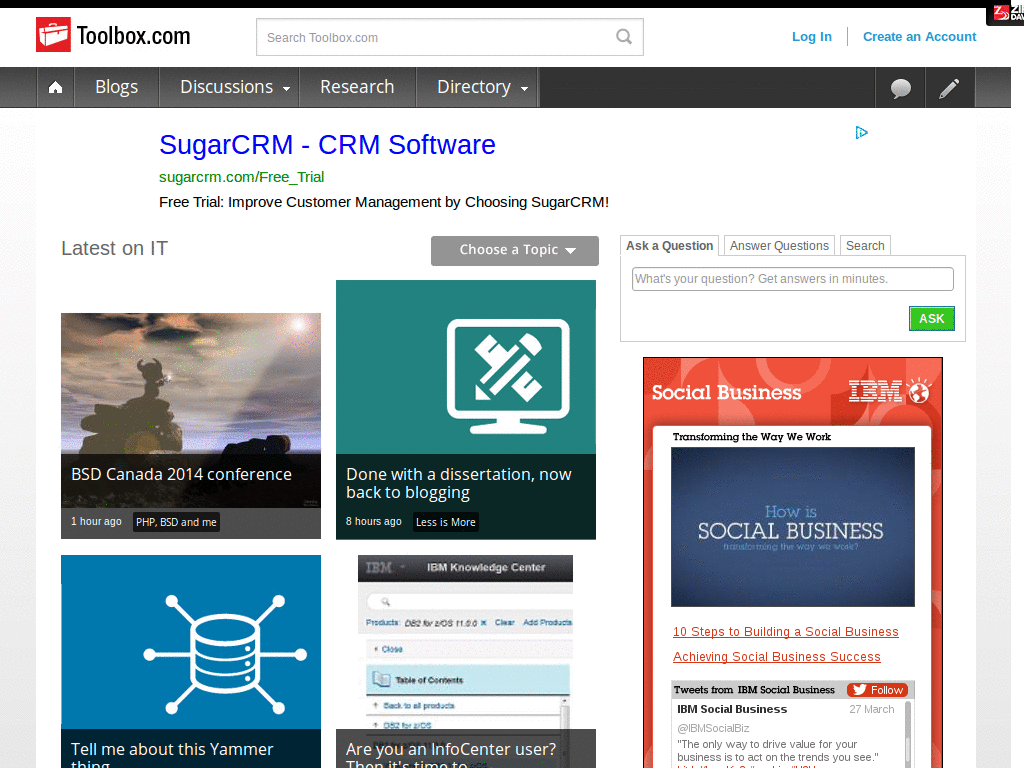The width and height of the screenshot is (1024, 768).
Task: Click Create an Account link
Action: [x=920, y=37]
